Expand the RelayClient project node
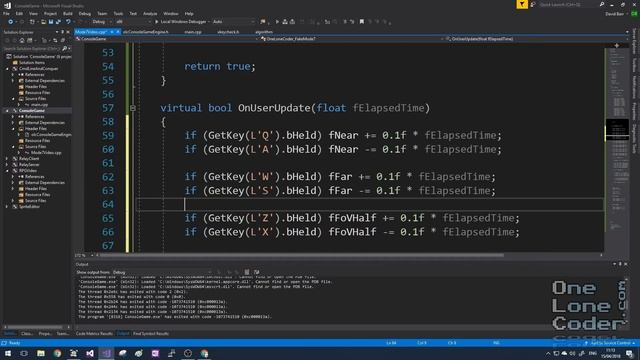 tap(7, 158)
